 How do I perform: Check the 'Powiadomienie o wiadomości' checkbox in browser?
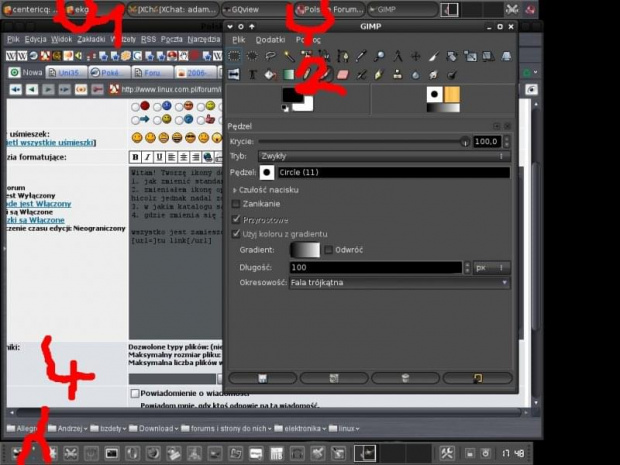pyautogui.click(x=135, y=393)
